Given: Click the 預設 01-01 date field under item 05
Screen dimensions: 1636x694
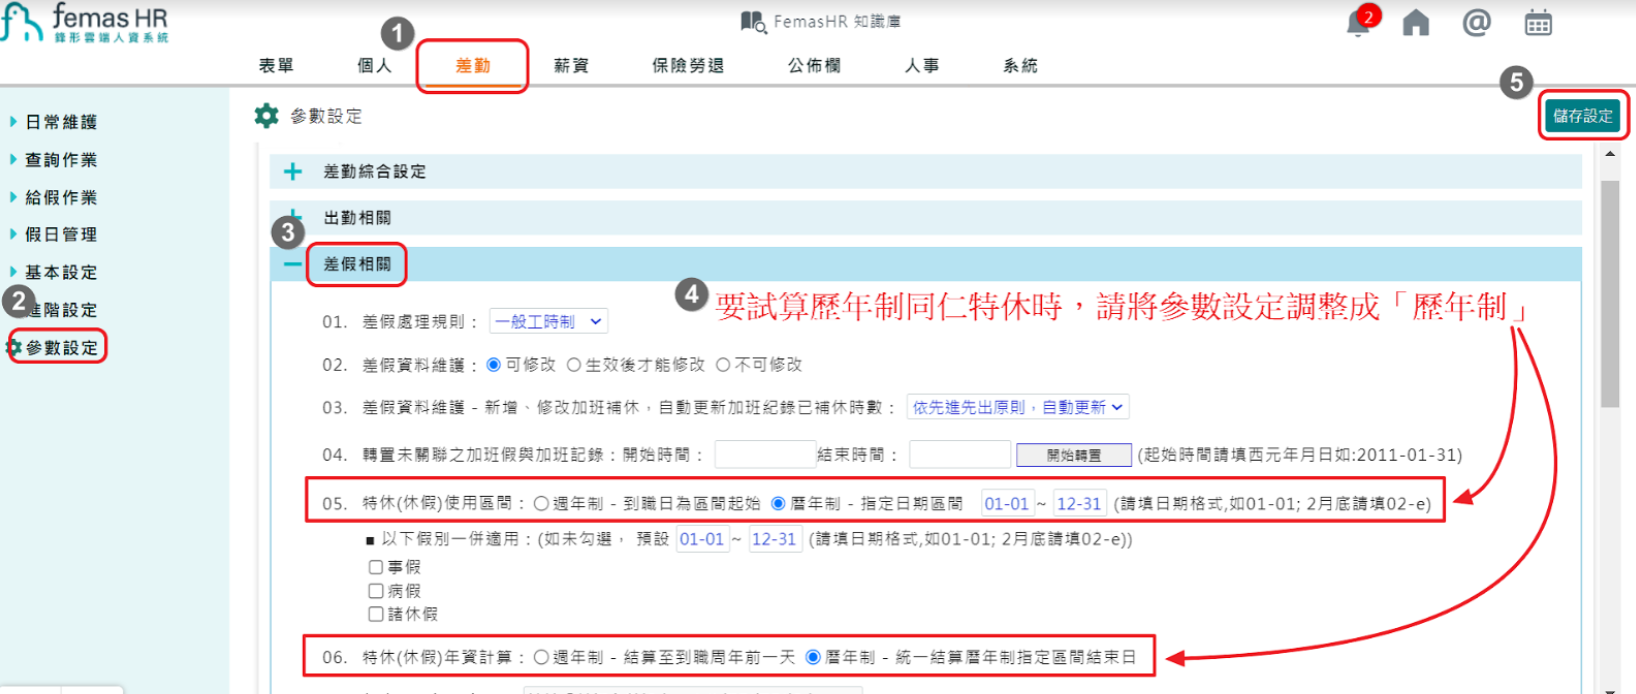Looking at the screenshot, I should 702,539.
